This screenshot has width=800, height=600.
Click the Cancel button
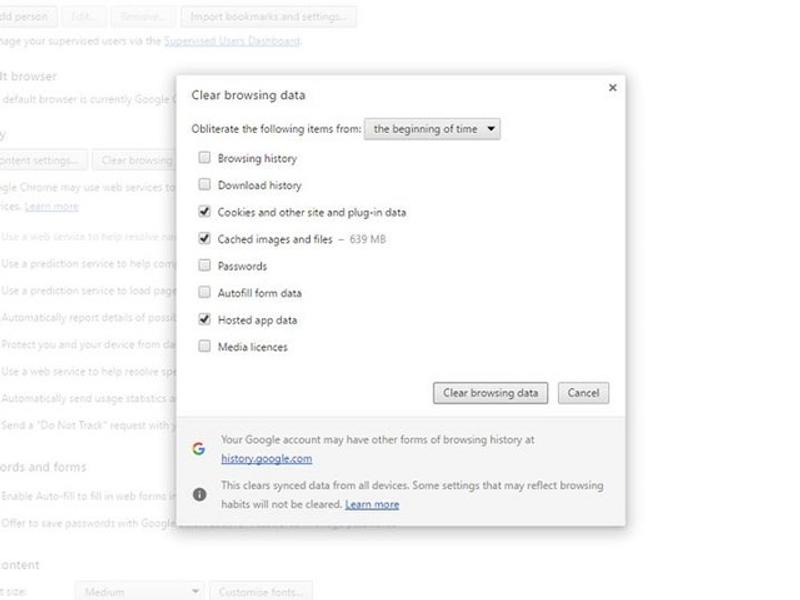click(x=583, y=393)
